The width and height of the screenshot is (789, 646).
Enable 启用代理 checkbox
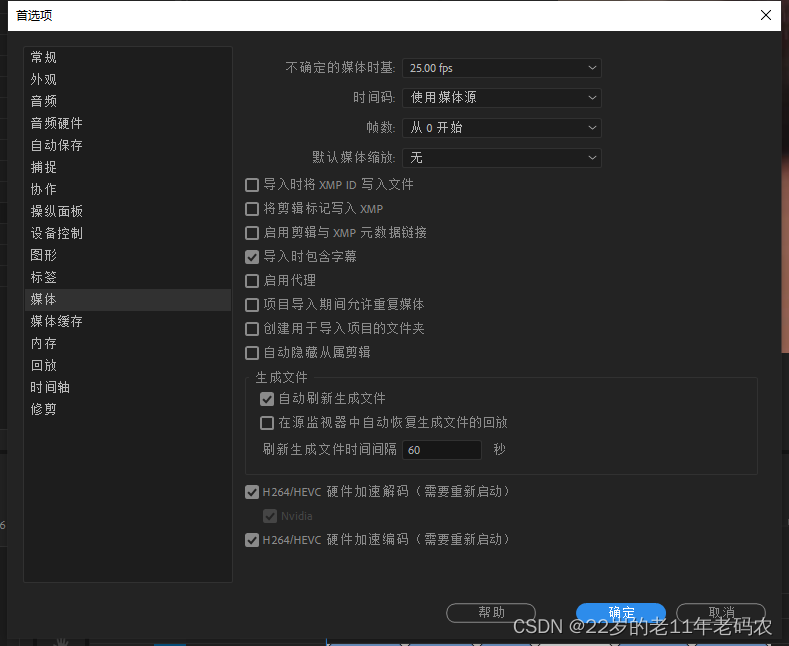point(252,281)
